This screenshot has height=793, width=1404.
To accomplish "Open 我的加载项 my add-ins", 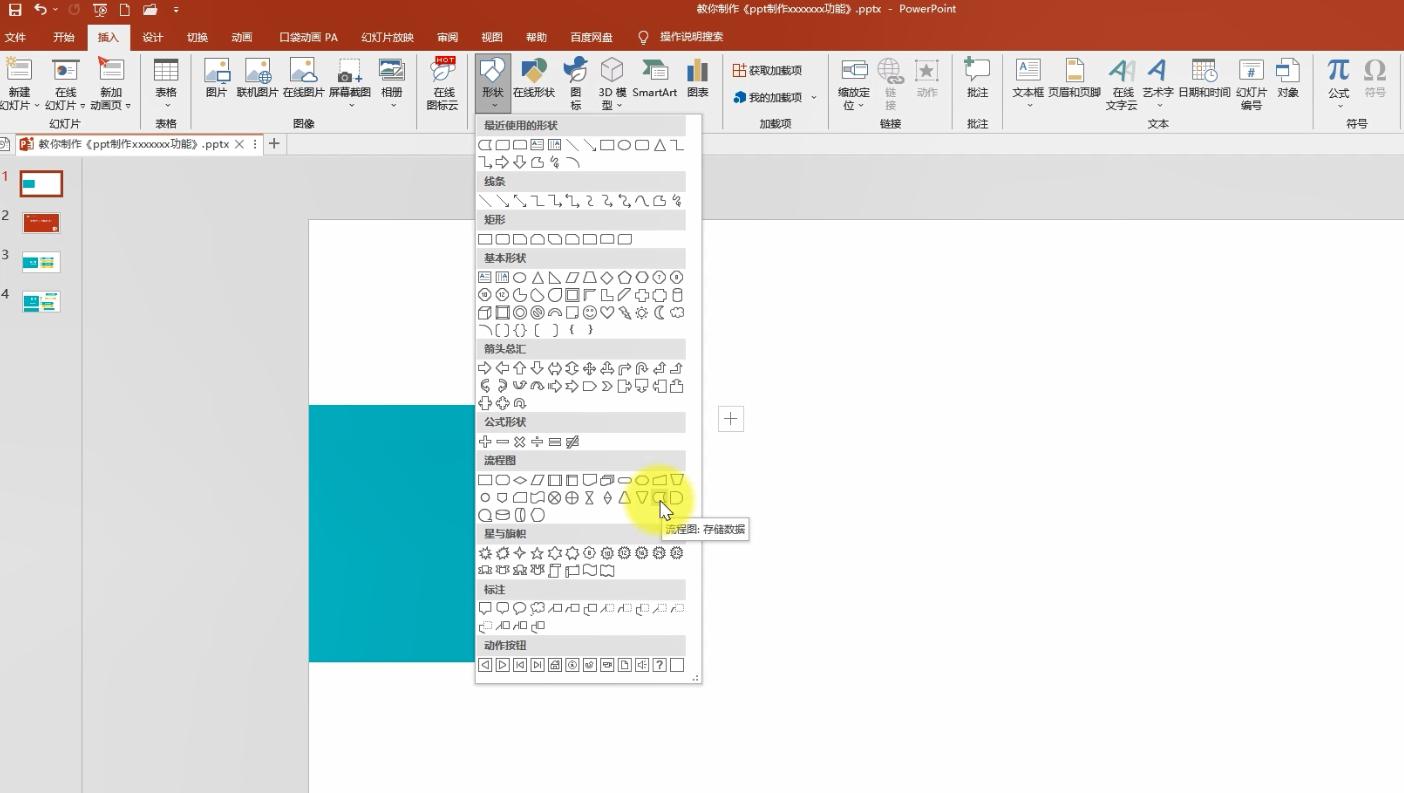I will 767,98.
